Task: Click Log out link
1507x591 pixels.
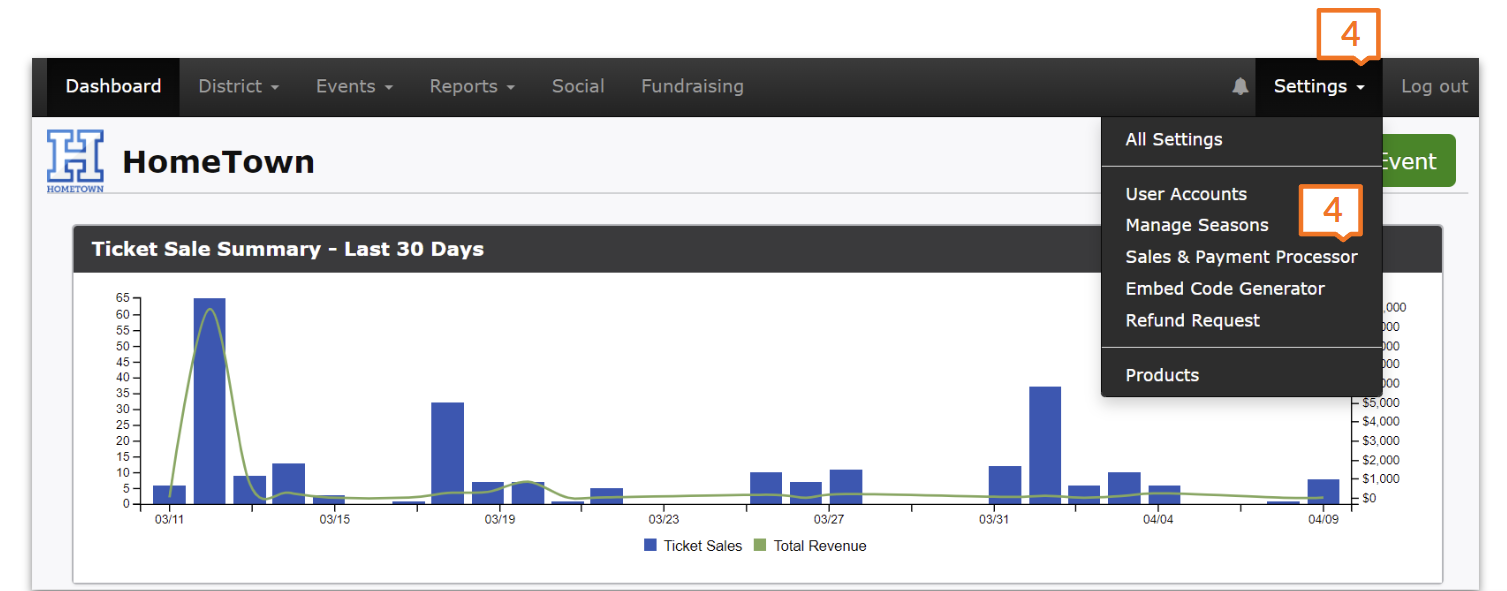Action: (1434, 87)
